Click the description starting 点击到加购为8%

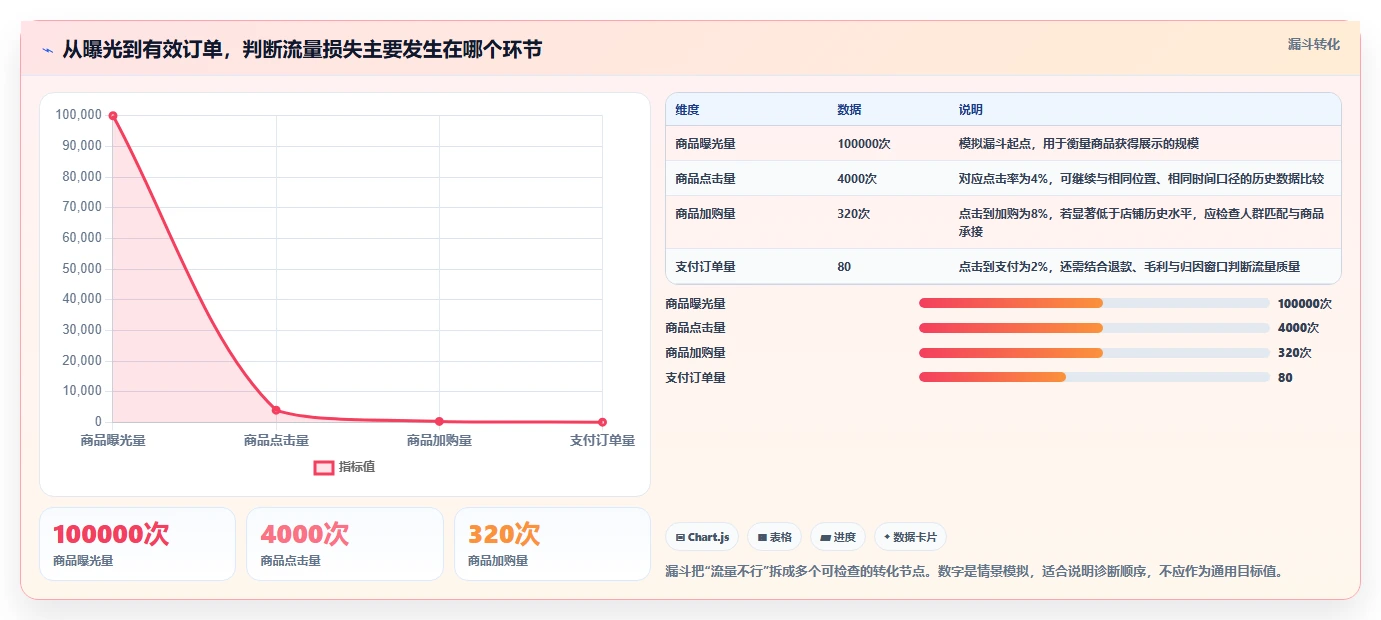pos(1141,223)
